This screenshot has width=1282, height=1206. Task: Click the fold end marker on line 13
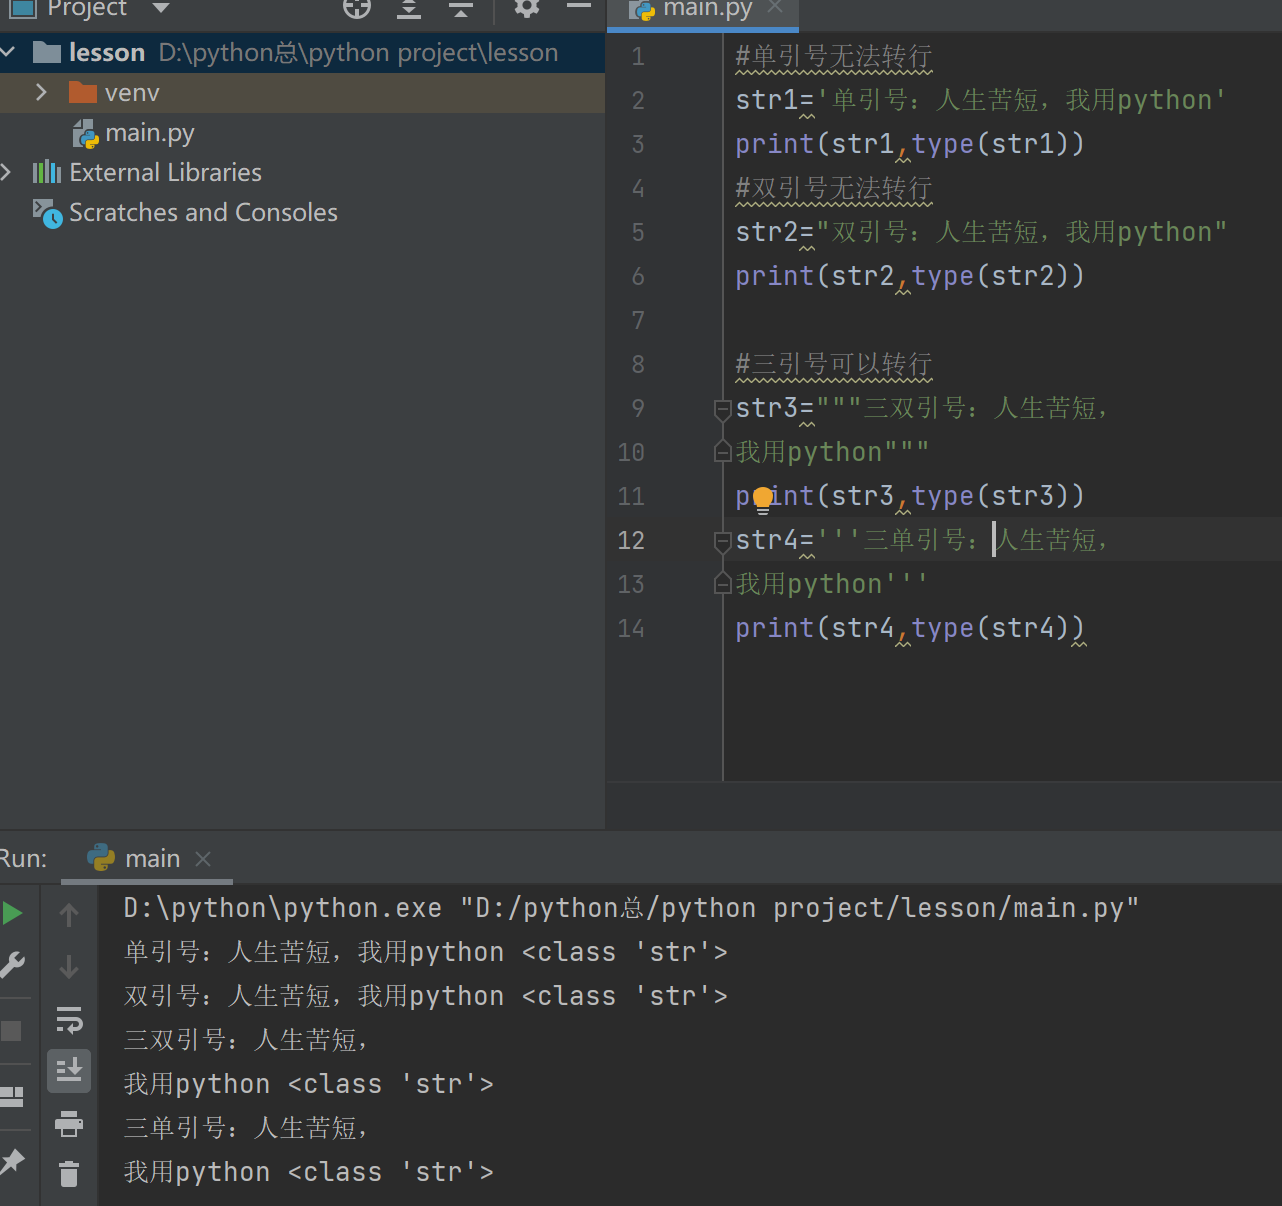(722, 584)
